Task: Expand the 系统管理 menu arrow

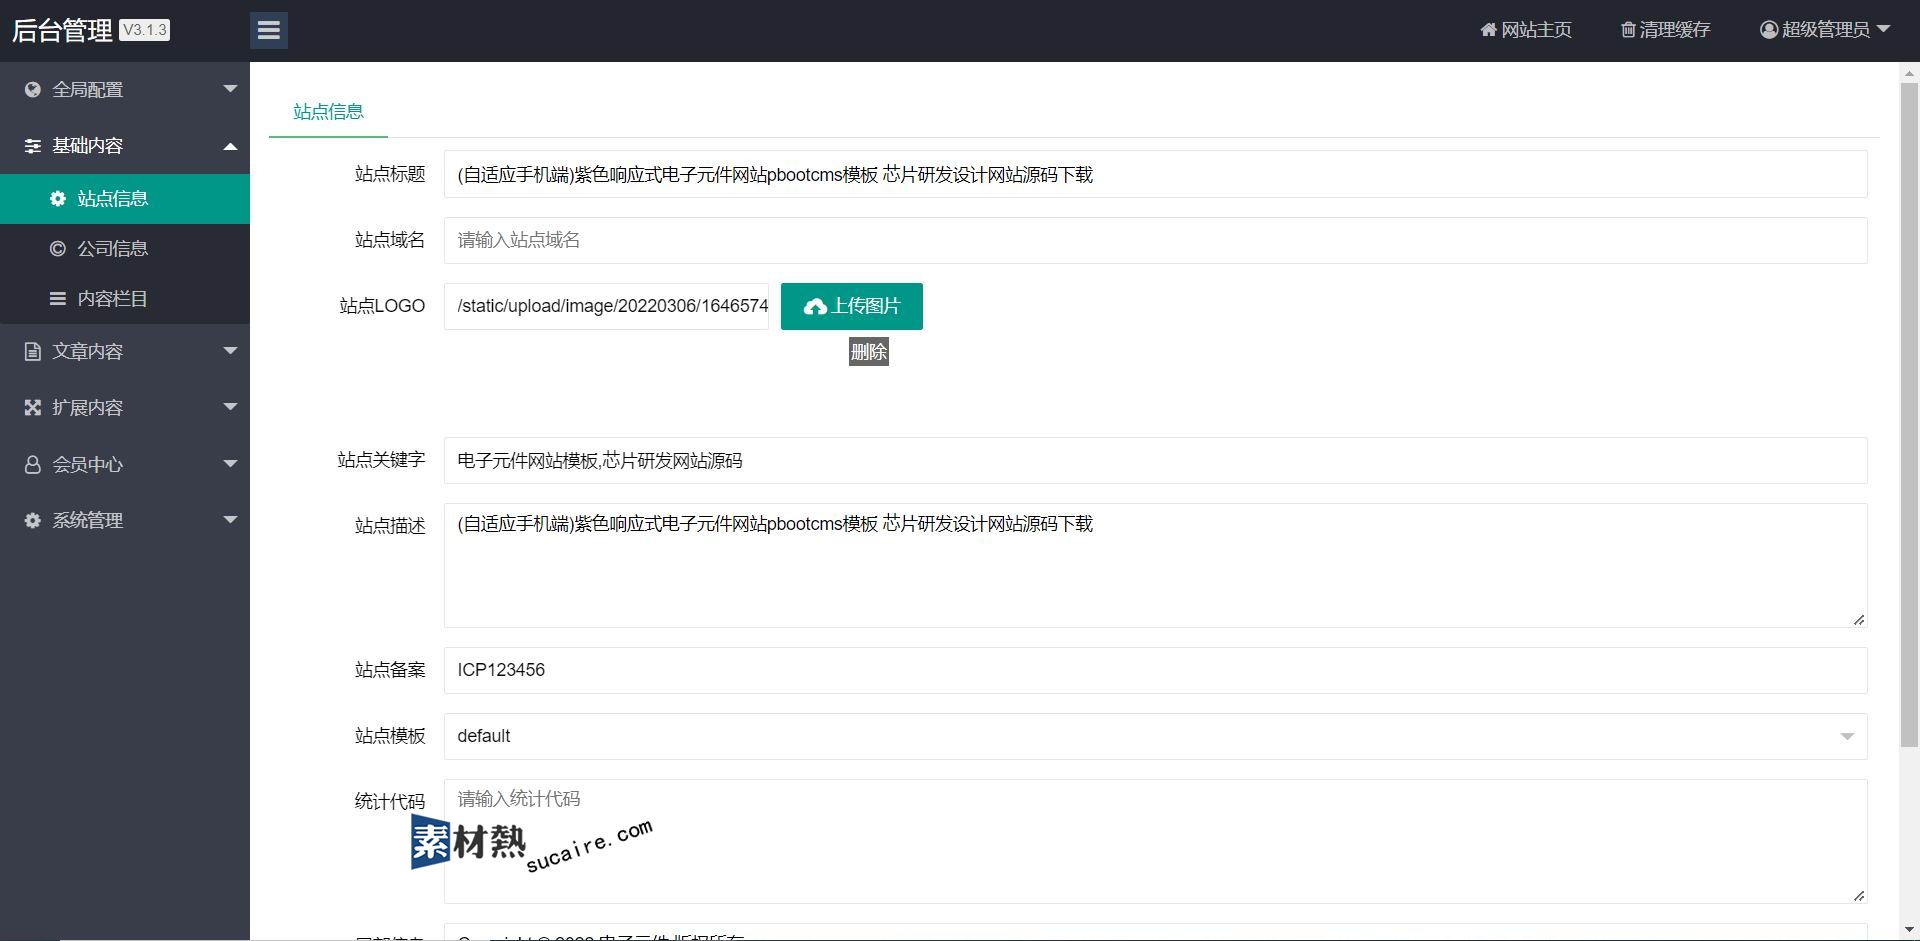Action: tap(230, 520)
